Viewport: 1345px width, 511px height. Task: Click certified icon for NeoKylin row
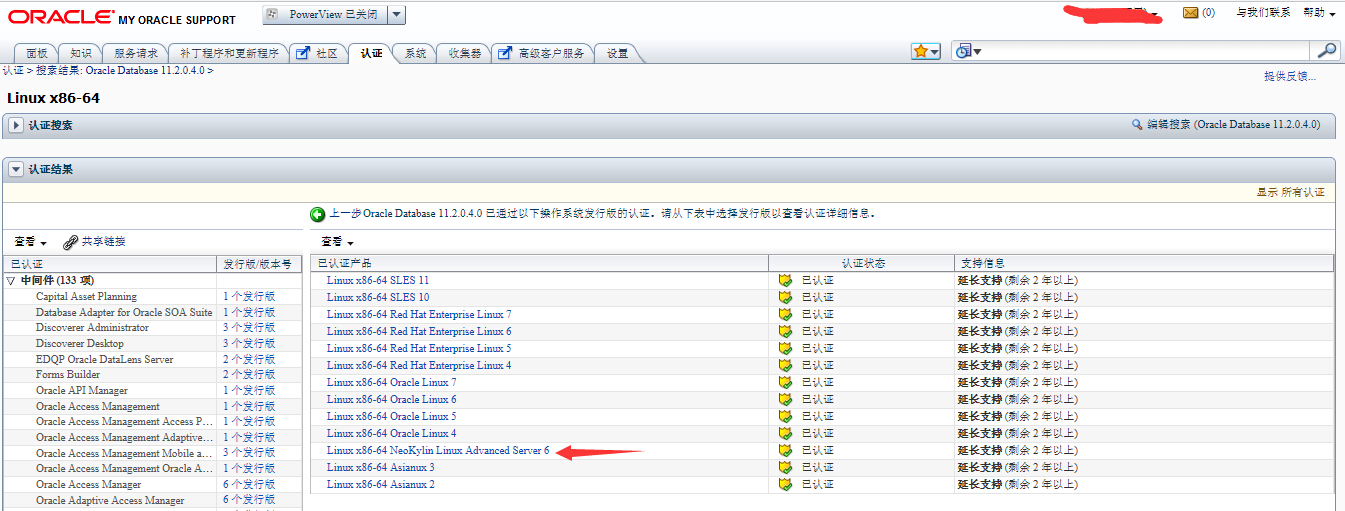(785, 450)
